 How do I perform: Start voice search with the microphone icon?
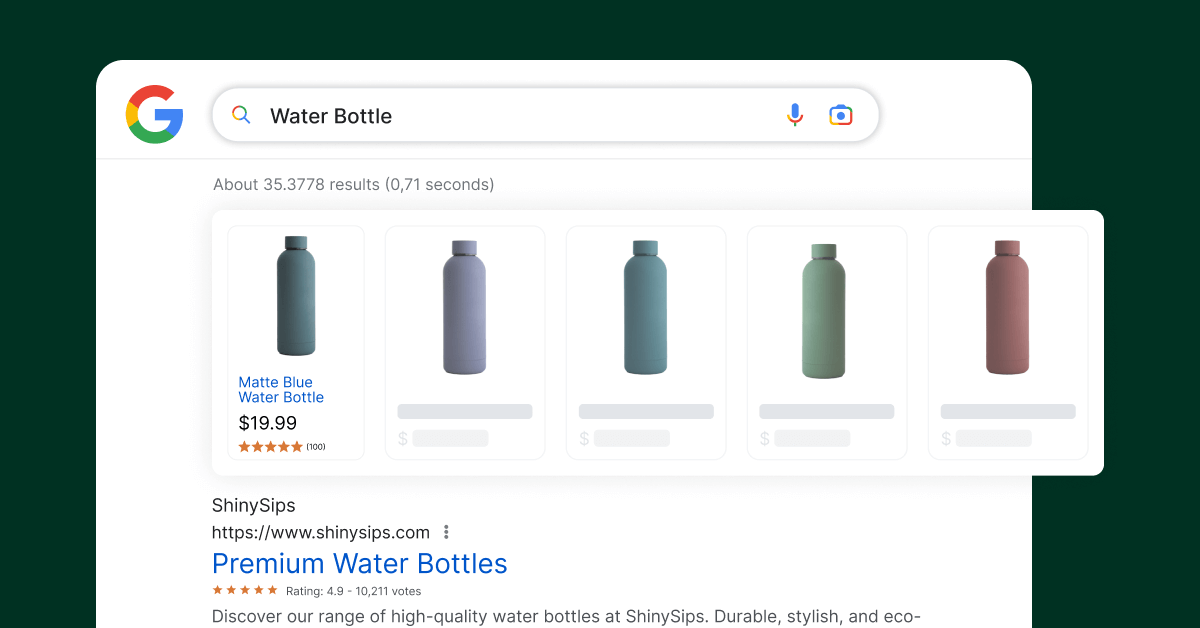point(795,115)
